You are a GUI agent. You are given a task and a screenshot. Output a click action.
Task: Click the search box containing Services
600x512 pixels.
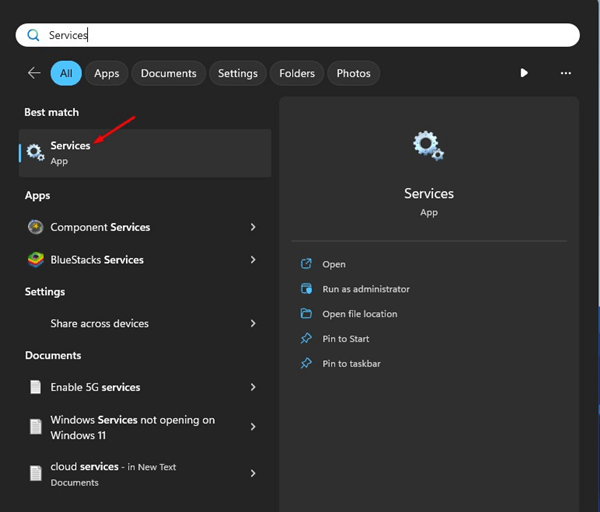coord(300,35)
